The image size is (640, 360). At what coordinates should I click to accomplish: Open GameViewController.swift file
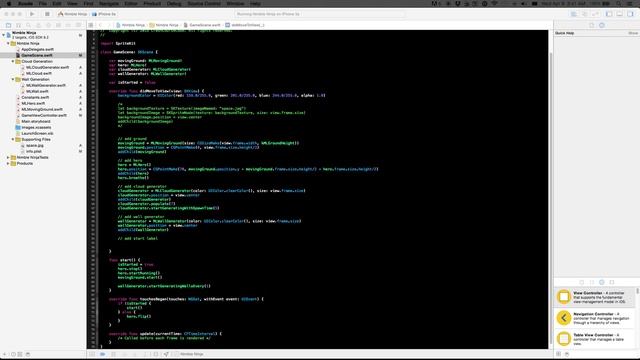click(x=44, y=116)
